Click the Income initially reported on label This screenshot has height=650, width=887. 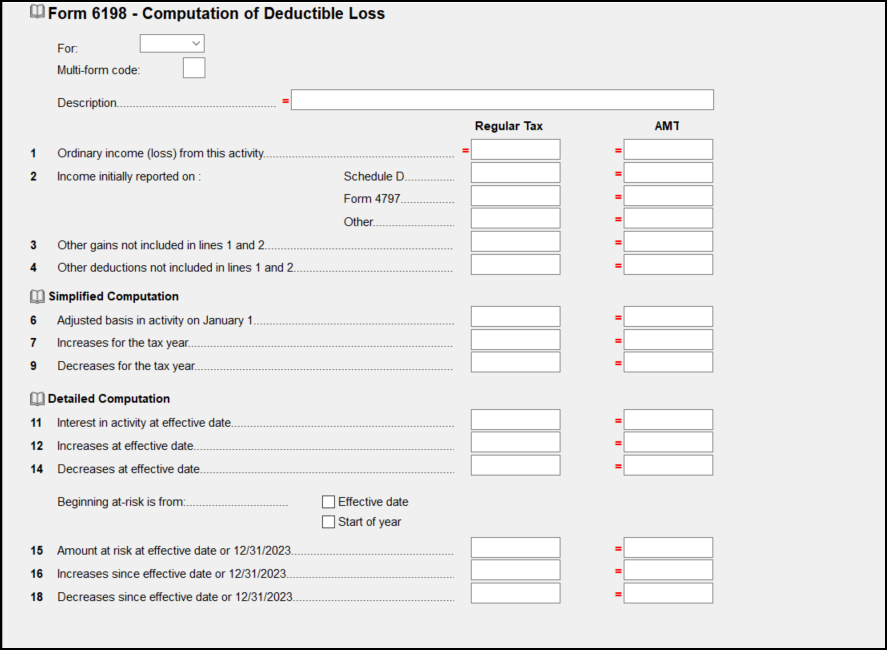pos(129,177)
